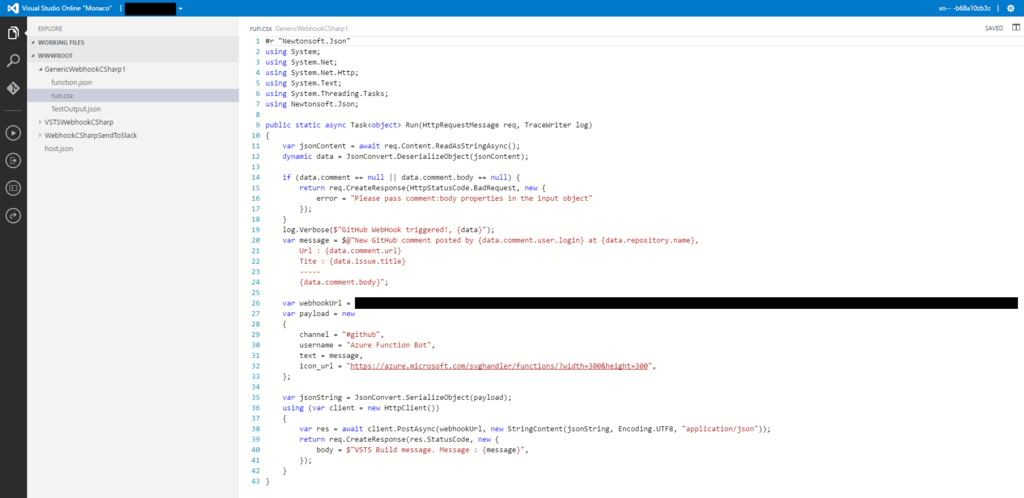Click the Run play circle icon
Image resolution: width=1024 pixels, height=498 pixels.
12,133
